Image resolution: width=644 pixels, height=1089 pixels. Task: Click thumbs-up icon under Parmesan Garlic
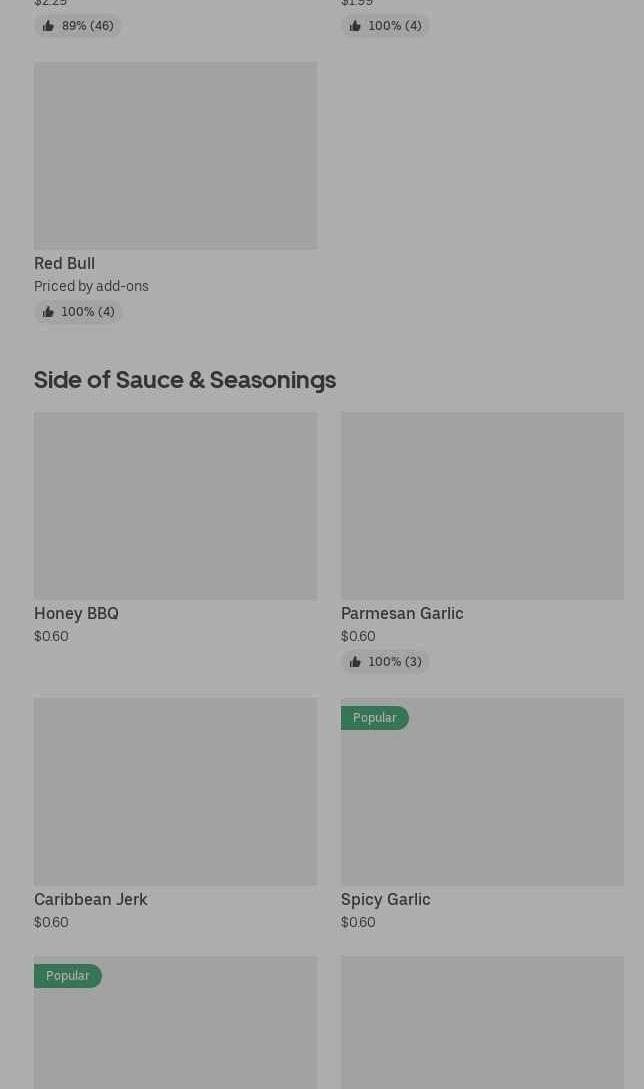click(355, 662)
